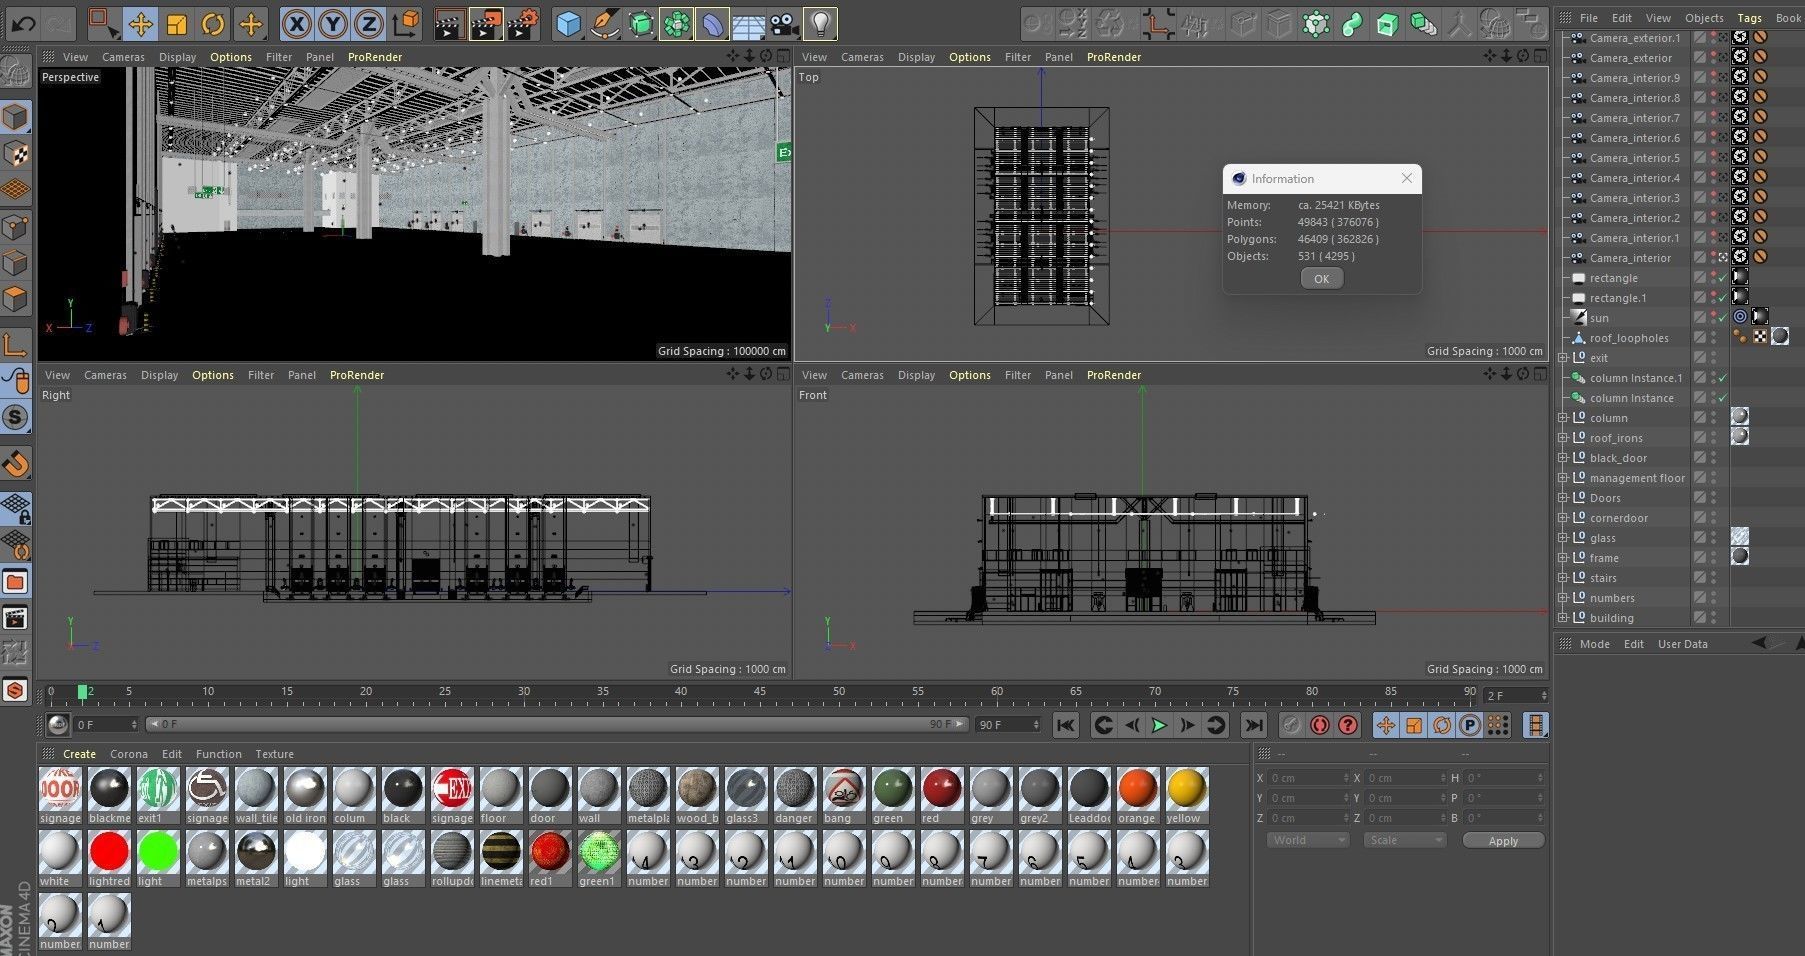Activate the Move tool in the top toolbar

click(140, 23)
